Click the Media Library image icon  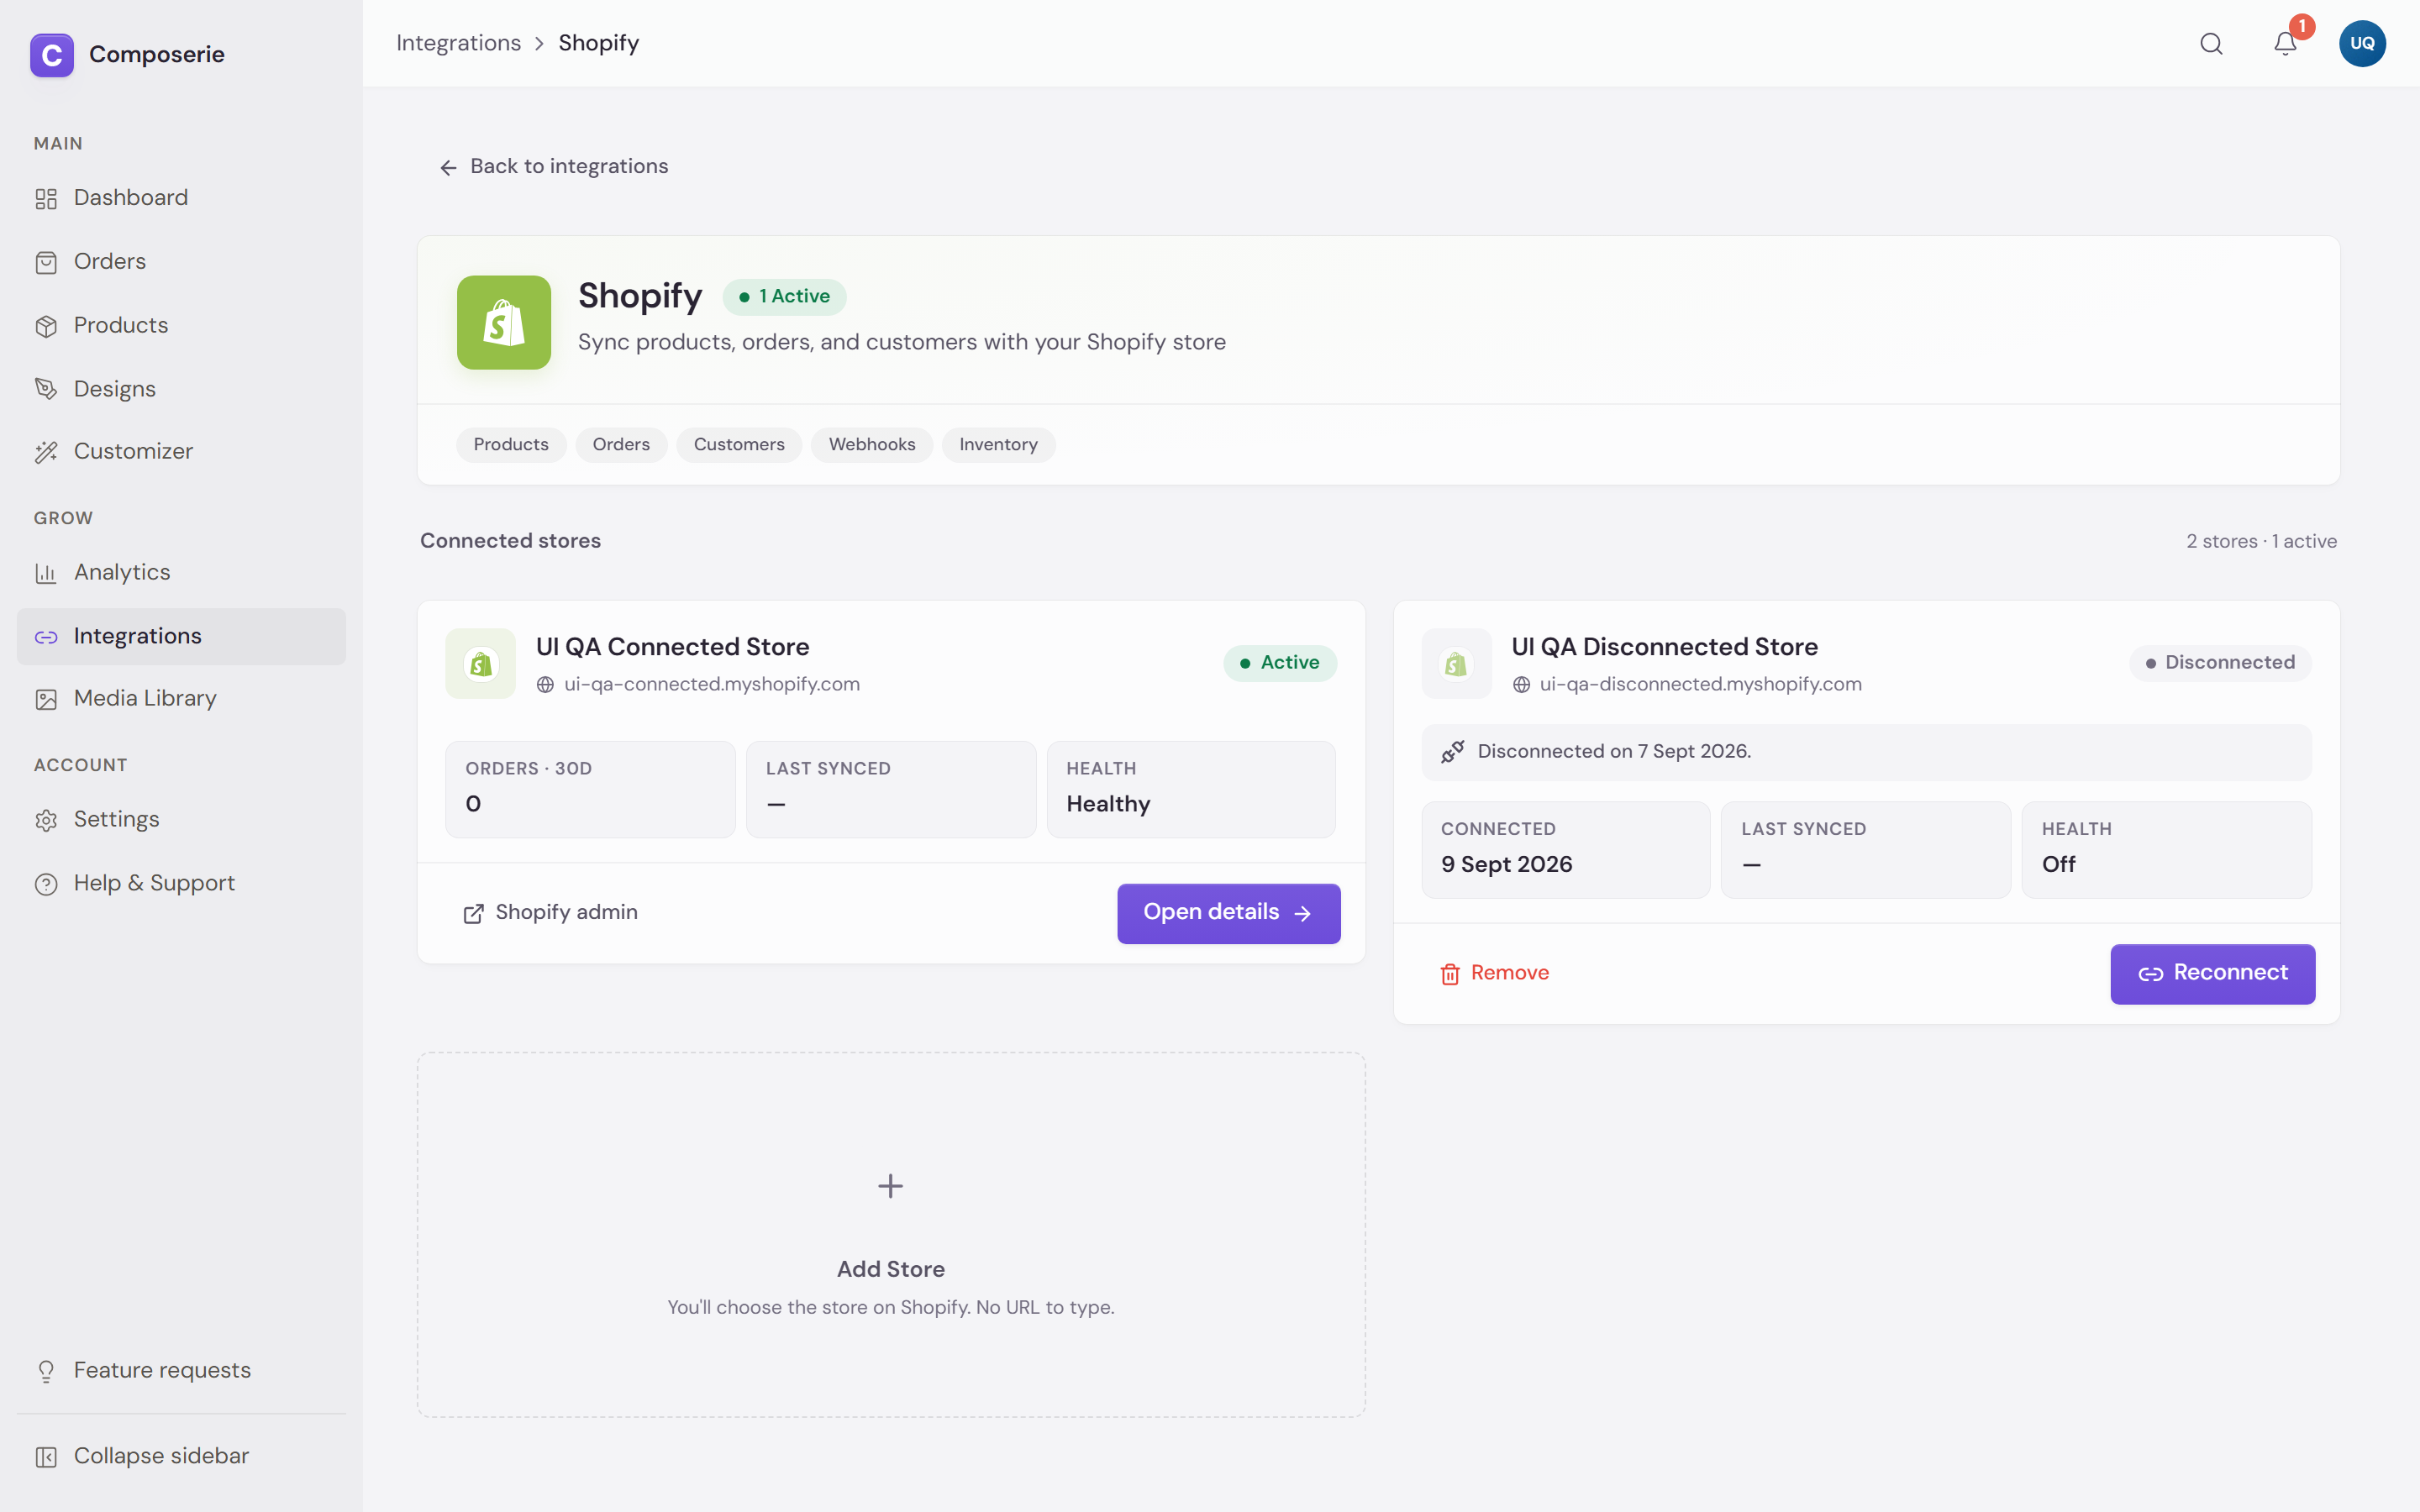tap(46, 699)
